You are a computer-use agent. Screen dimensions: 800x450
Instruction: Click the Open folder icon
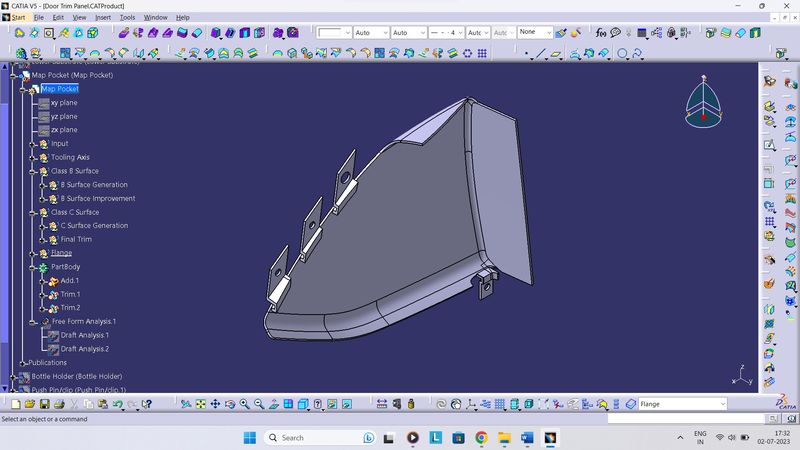point(30,404)
